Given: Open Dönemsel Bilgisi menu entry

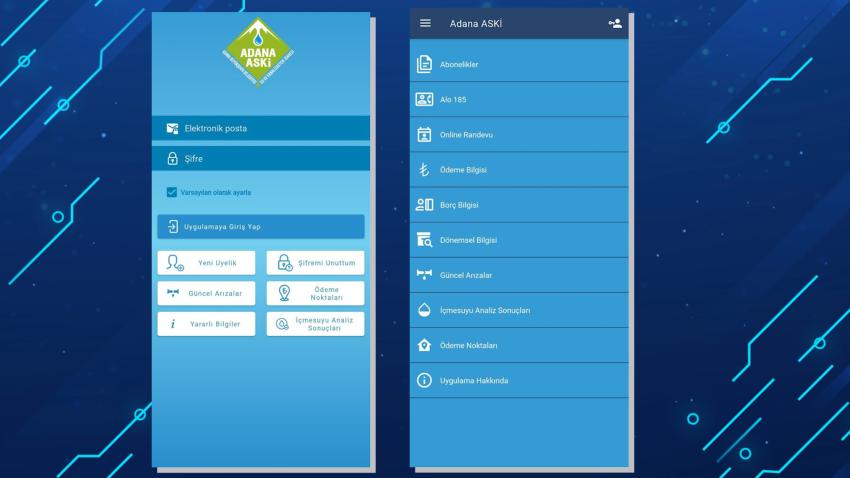Looking at the screenshot, I should pos(519,240).
